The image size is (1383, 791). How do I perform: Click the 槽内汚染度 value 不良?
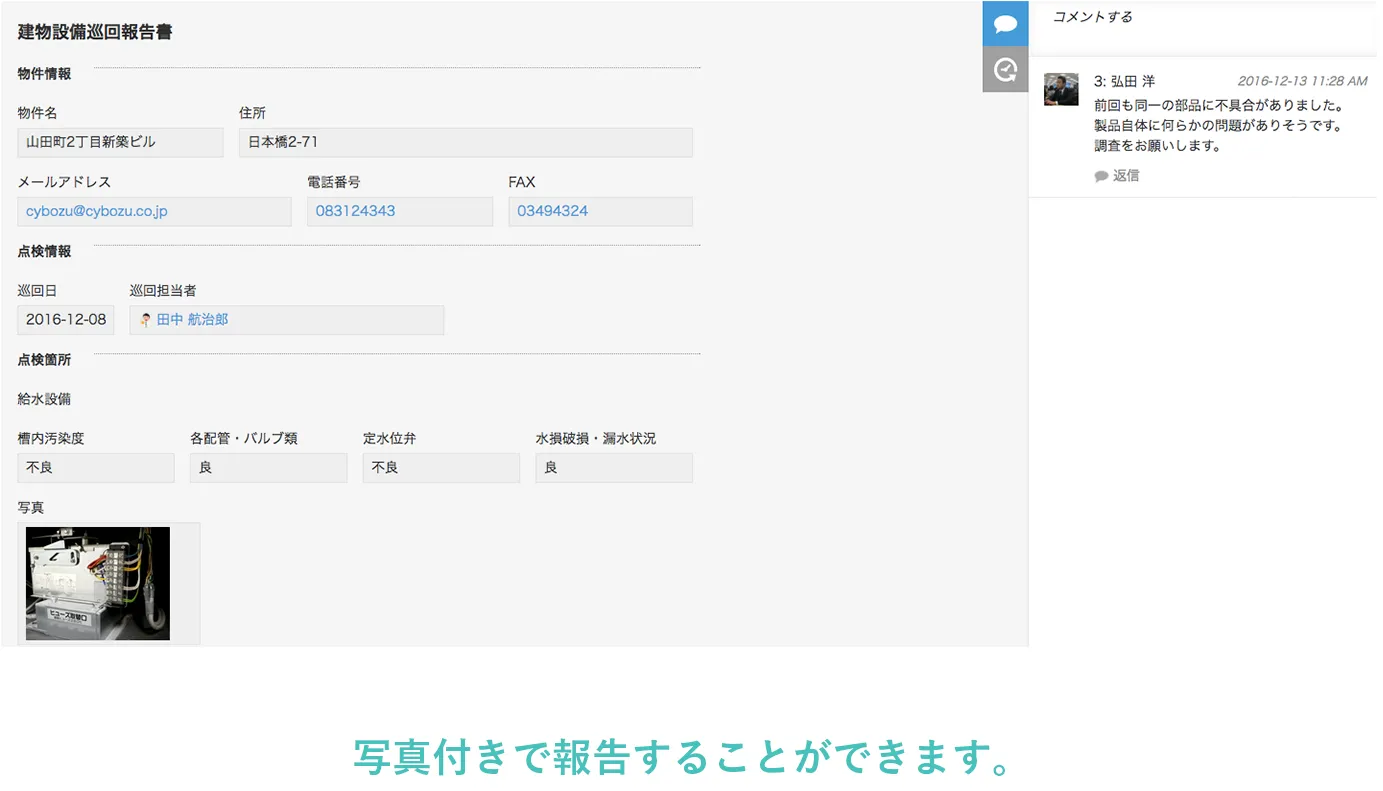click(96, 467)
